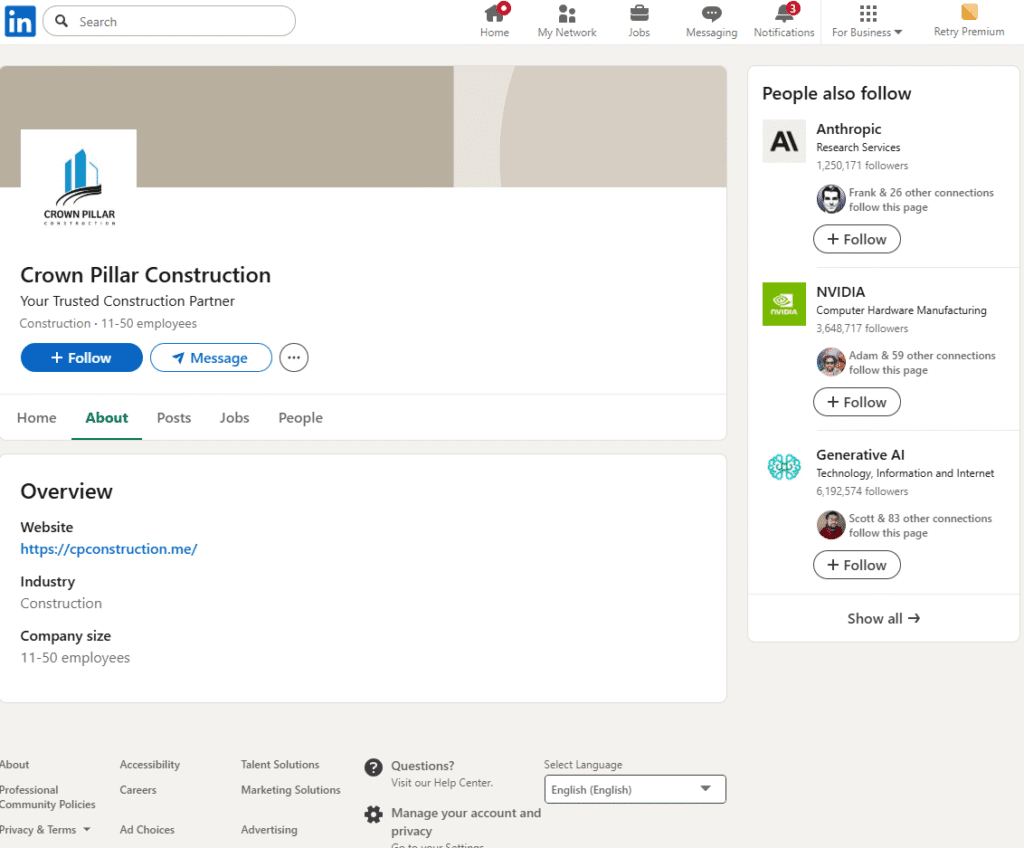Follow the NVIDIA page
Screen dimensions: 1024x848
(x=856, y=402)
